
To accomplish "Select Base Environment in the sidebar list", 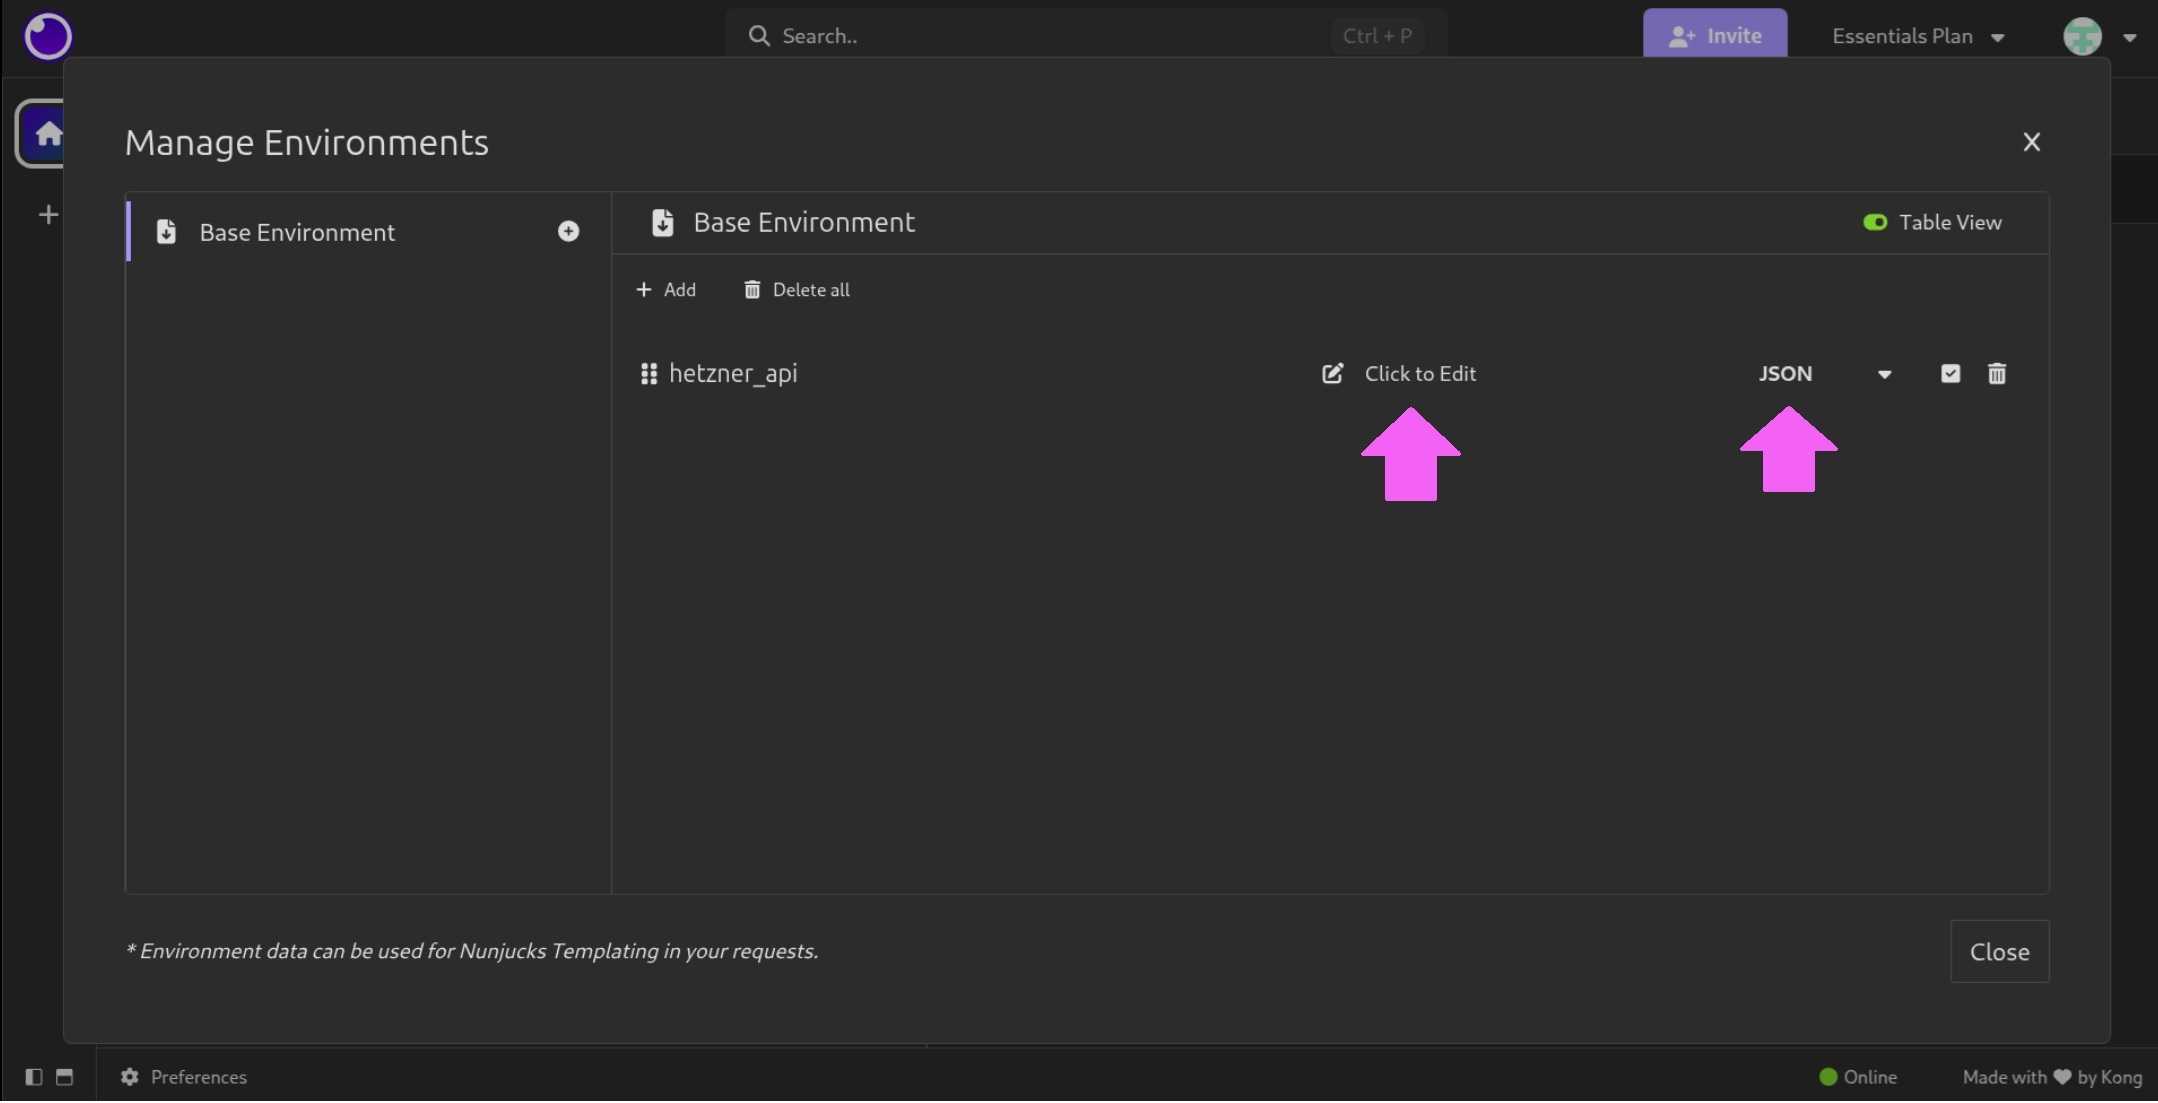I will [297, 233].
